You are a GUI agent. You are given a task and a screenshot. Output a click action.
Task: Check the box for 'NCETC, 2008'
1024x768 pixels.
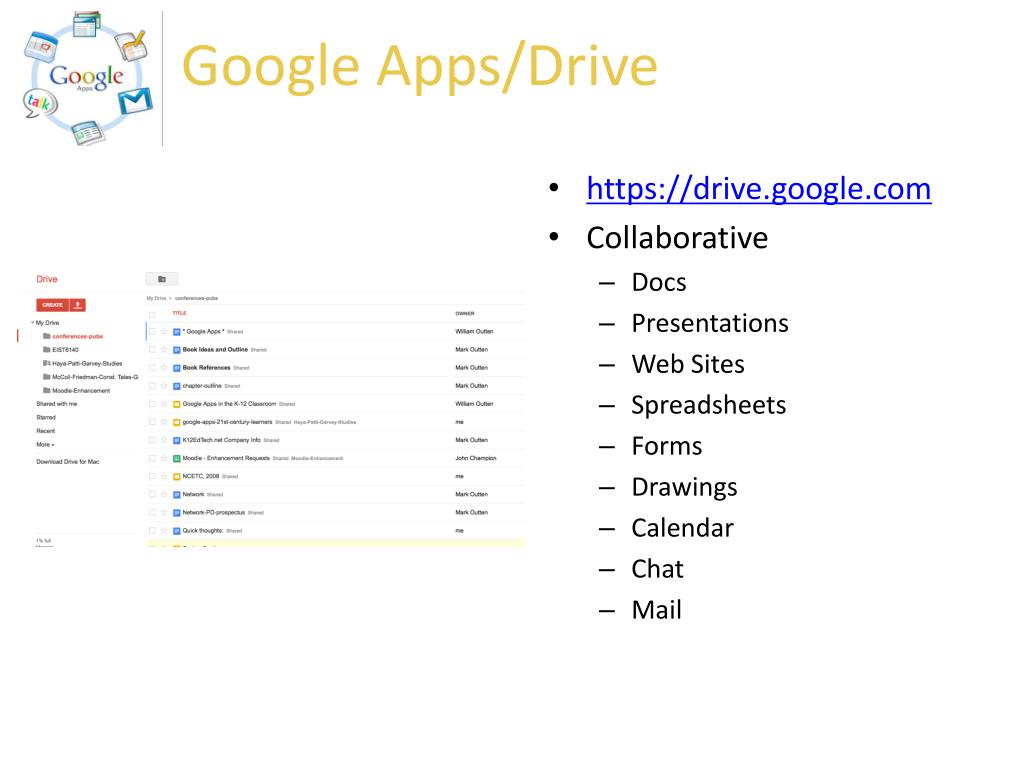(x=152, y=477)
